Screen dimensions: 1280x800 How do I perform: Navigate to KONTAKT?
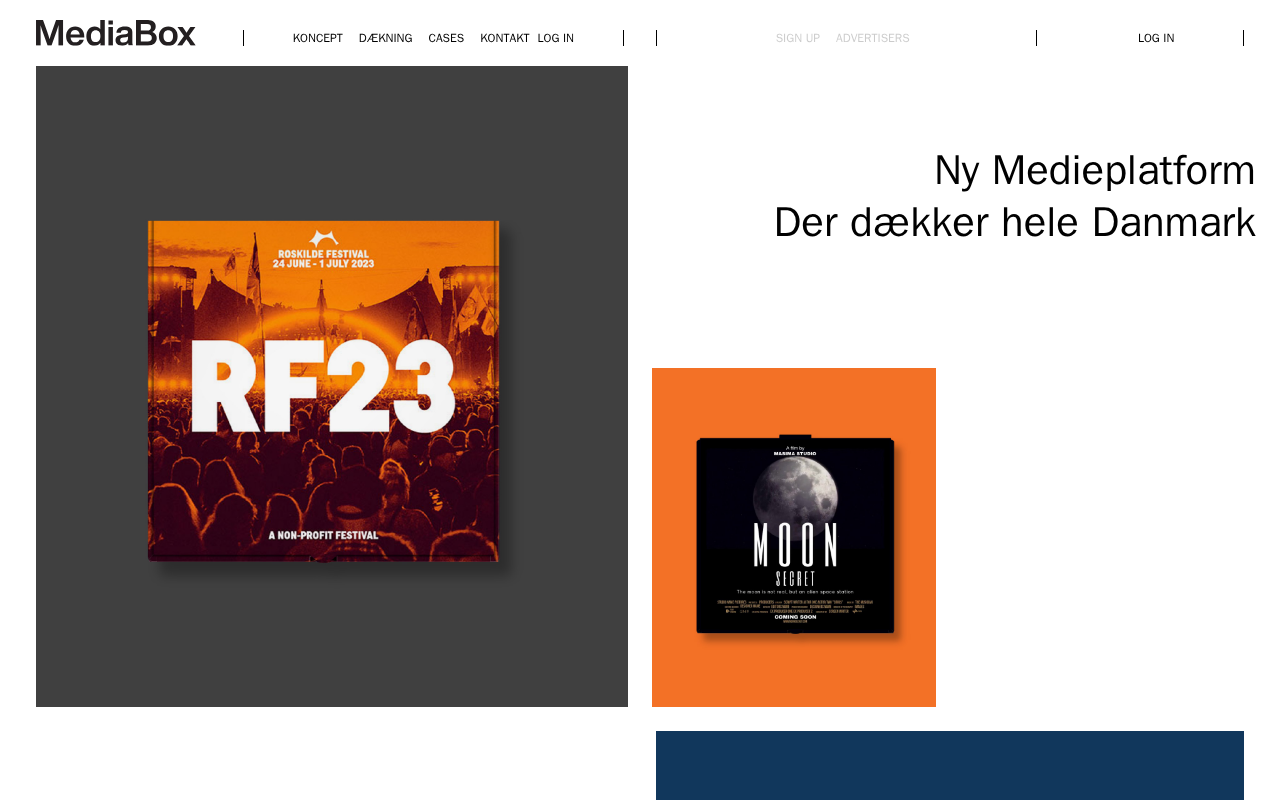(x=505, y=38)
